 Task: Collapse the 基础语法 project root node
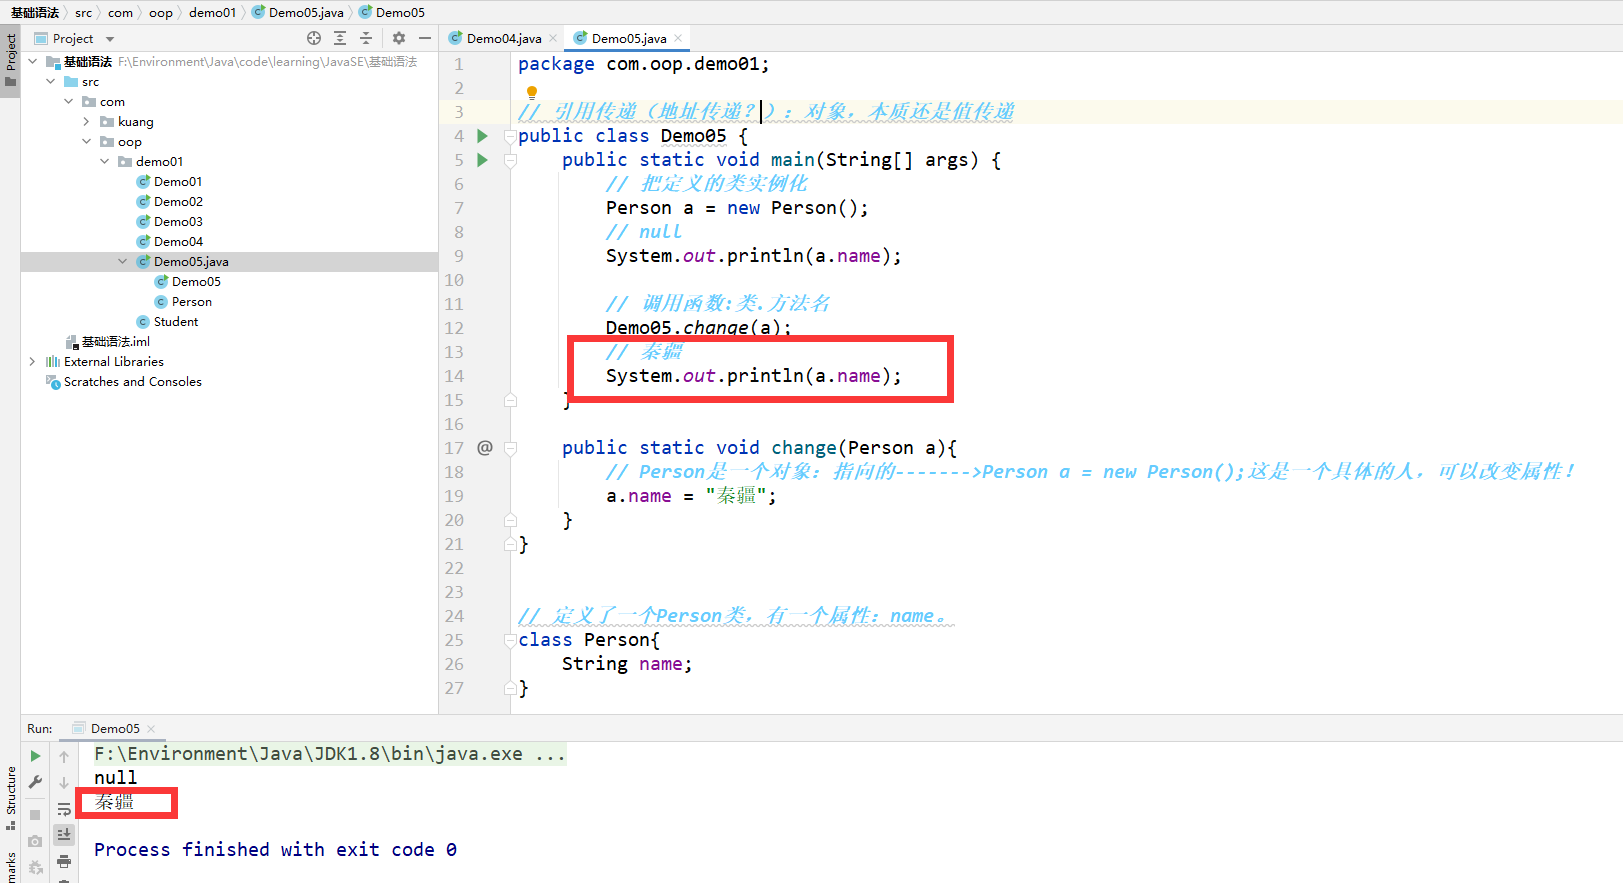(x=33, y=62)
